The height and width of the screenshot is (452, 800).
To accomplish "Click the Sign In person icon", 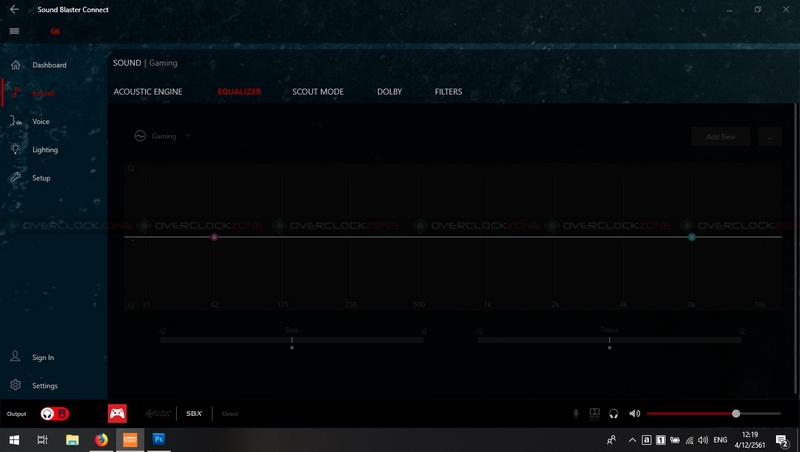I will 15,357.
